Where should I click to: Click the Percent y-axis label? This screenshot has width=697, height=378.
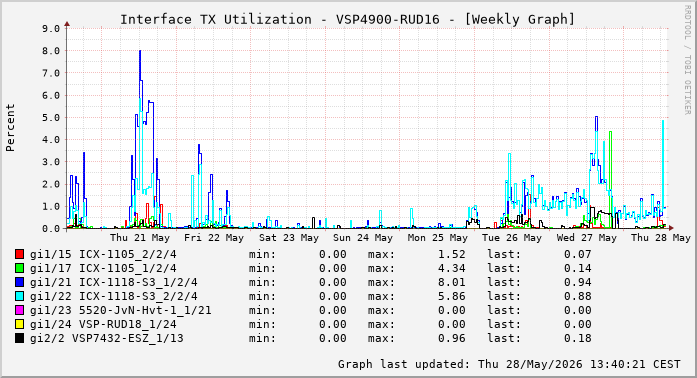(10, 128)
